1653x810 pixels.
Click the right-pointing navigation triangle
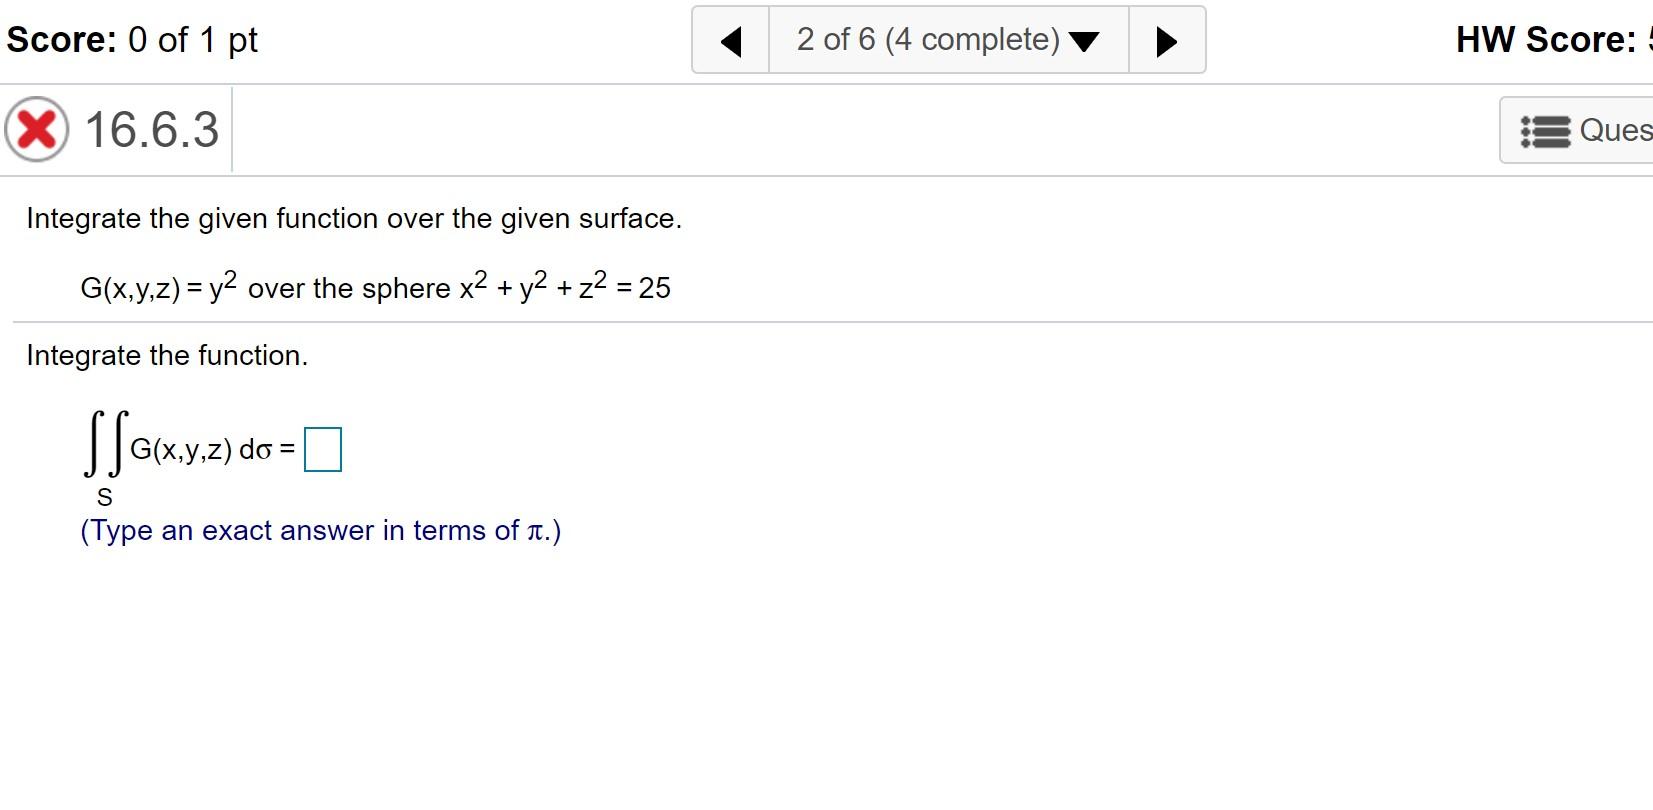click(1166, 40)
